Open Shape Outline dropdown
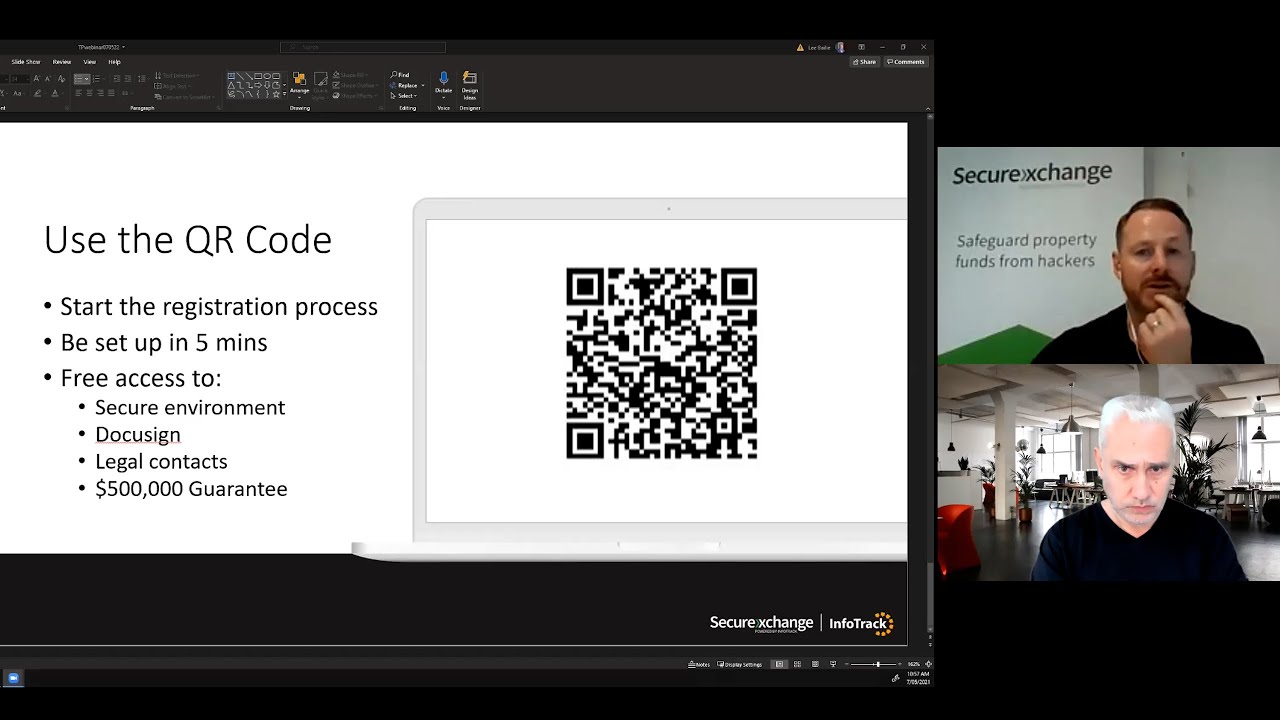 [x=354, y=85]
